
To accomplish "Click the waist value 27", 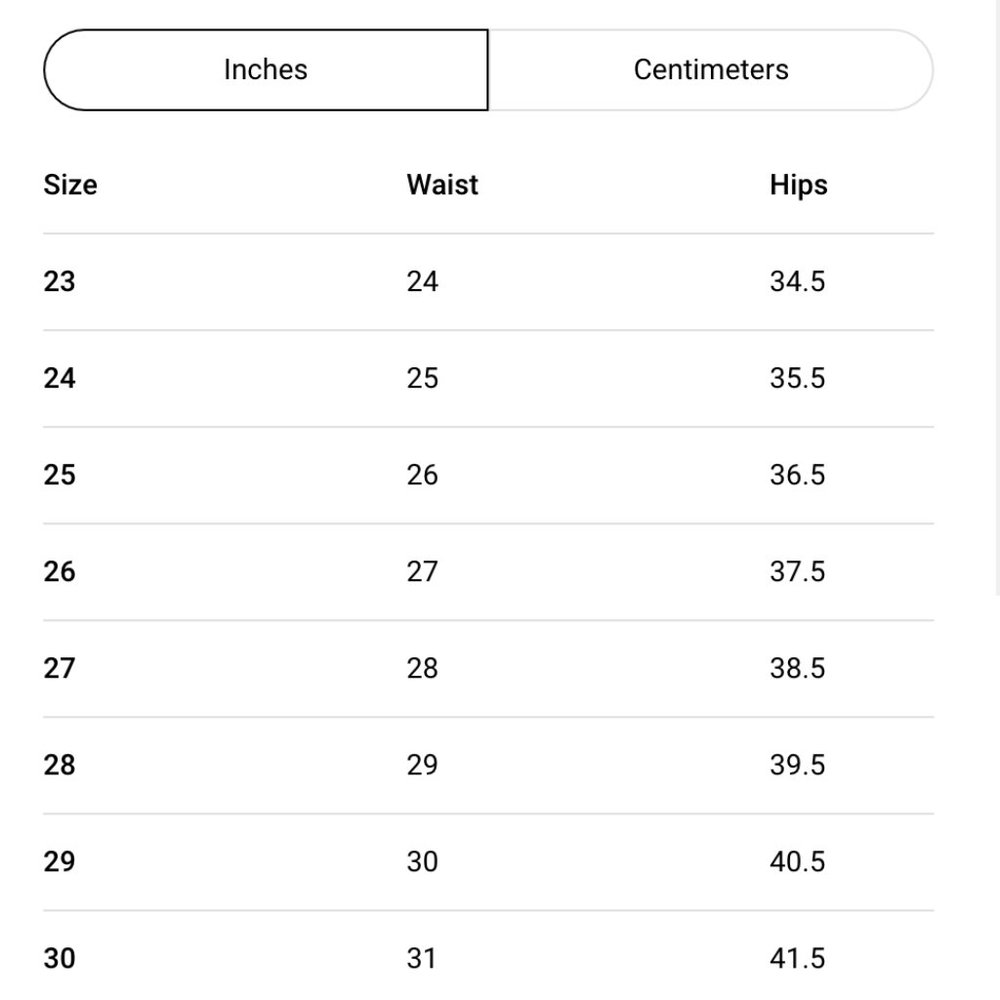I will (422, 571).
